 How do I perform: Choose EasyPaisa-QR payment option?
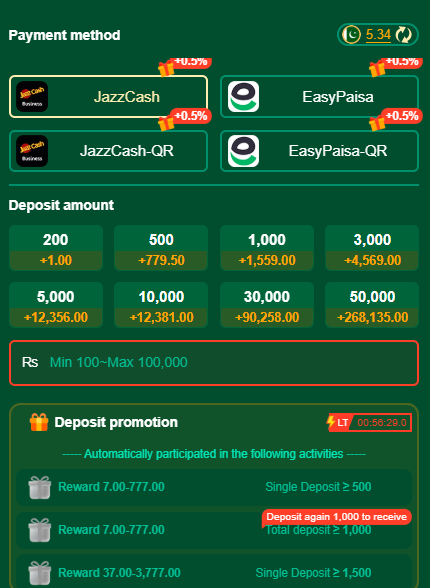point(319,151)
